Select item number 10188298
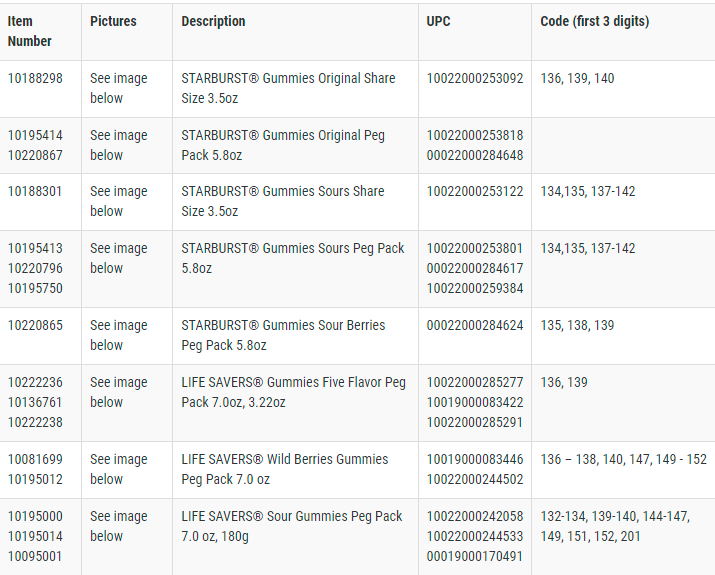Image resolution: width=715 pixels, height=575 pixels. [x=35, y=78]
